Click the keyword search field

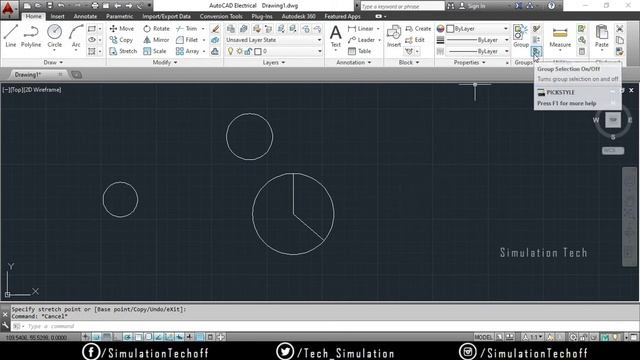[402, 6]
